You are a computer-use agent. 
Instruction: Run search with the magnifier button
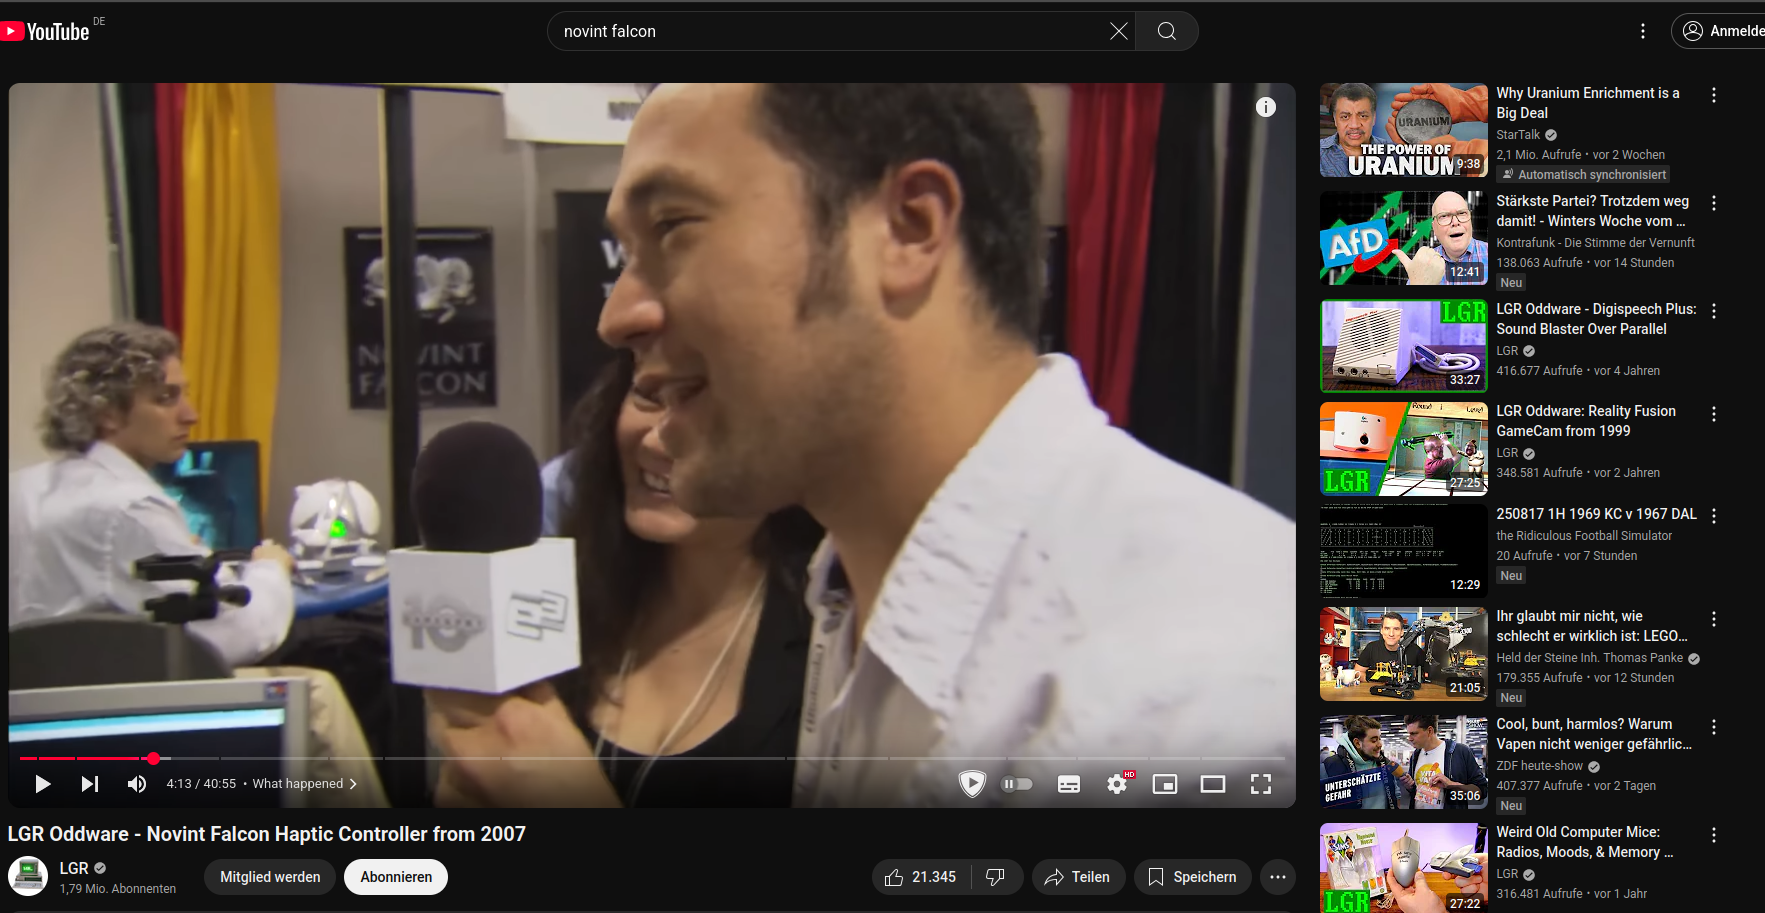pos(1166,31)
